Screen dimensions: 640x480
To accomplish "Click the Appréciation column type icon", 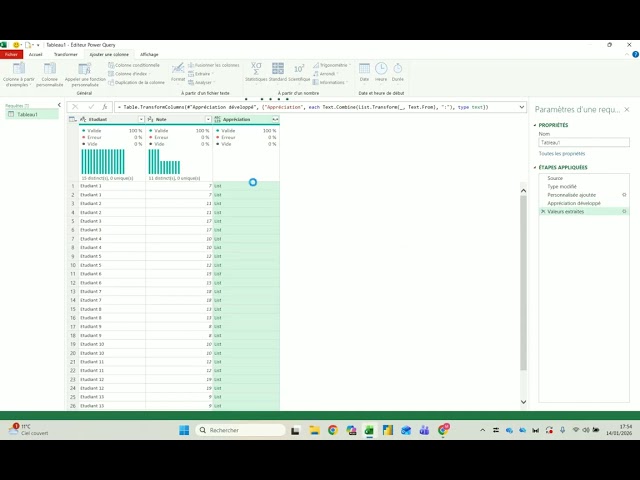I will pos(217,119).
